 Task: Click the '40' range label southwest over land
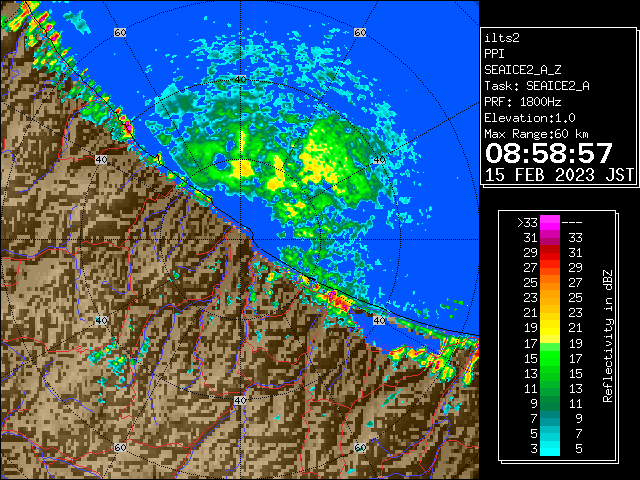[101, 320]
